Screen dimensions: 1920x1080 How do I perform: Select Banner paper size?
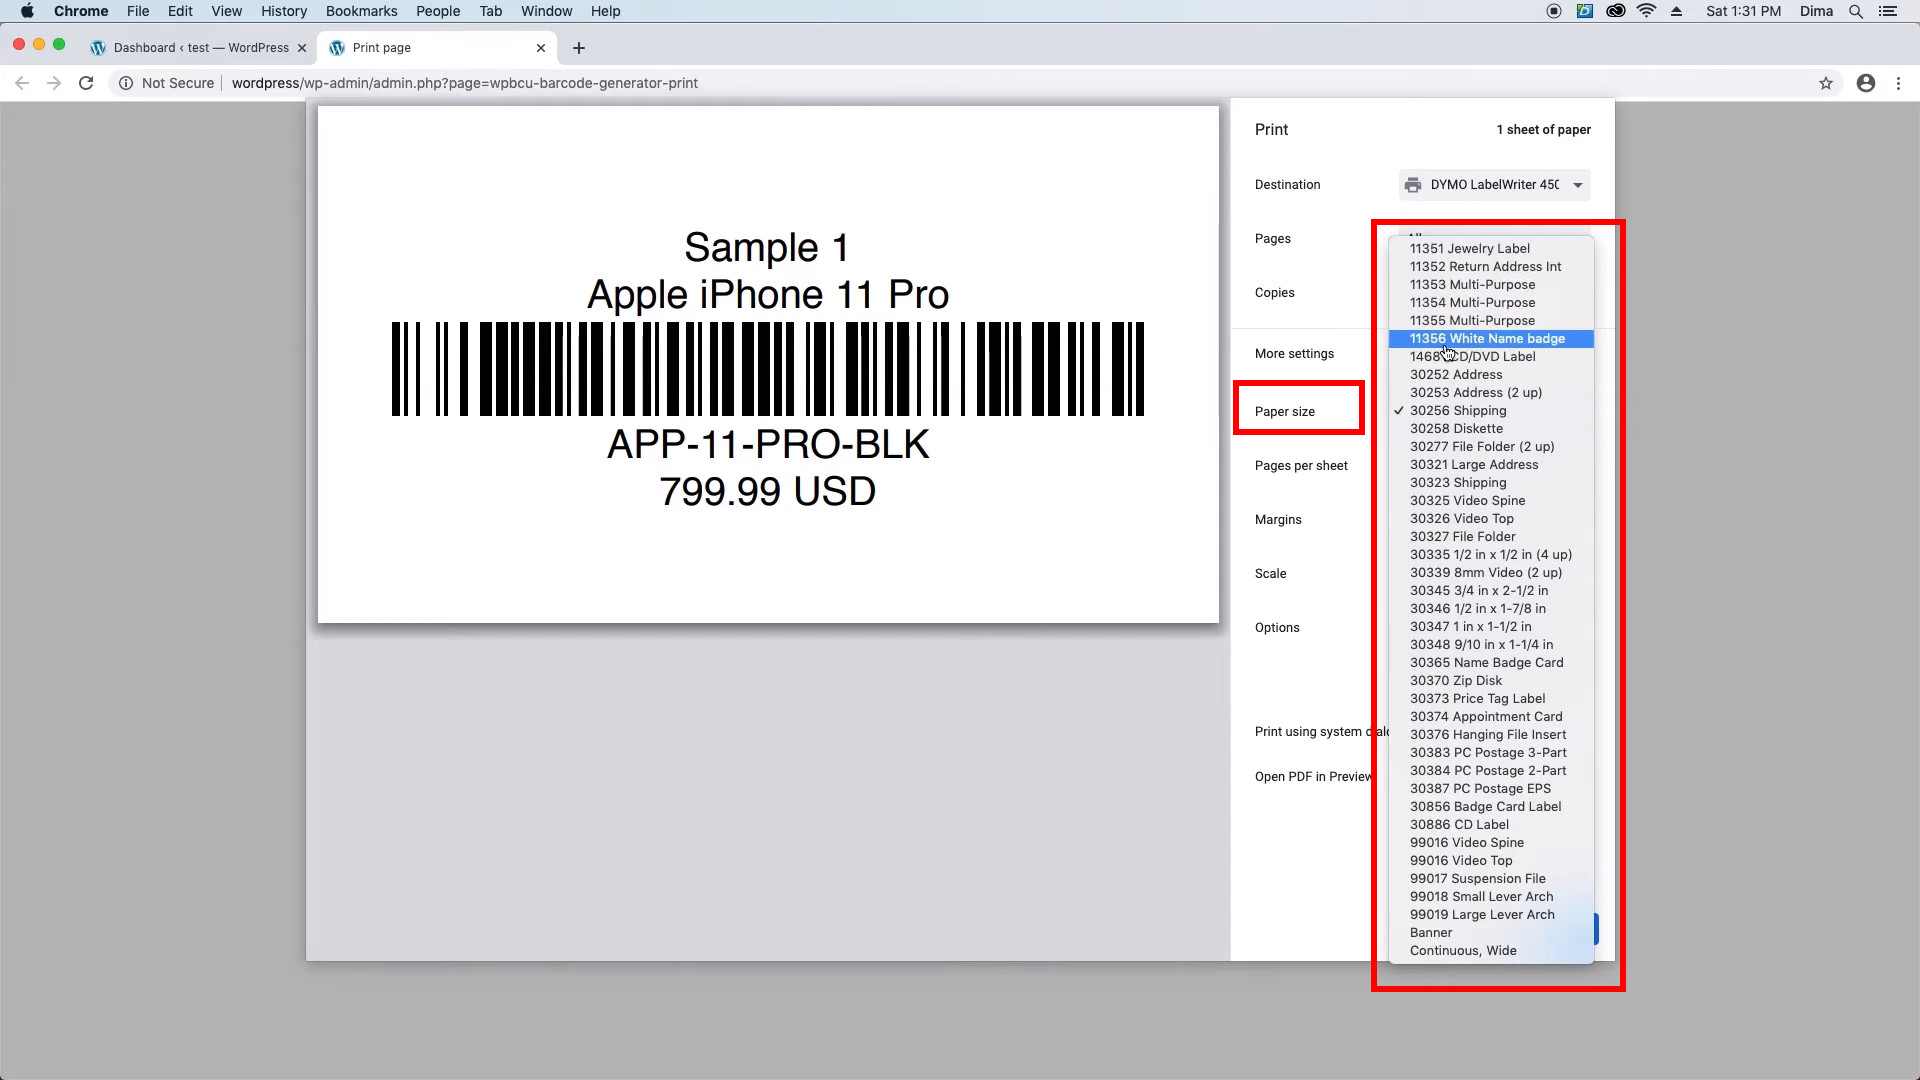tap(1491, 933)
